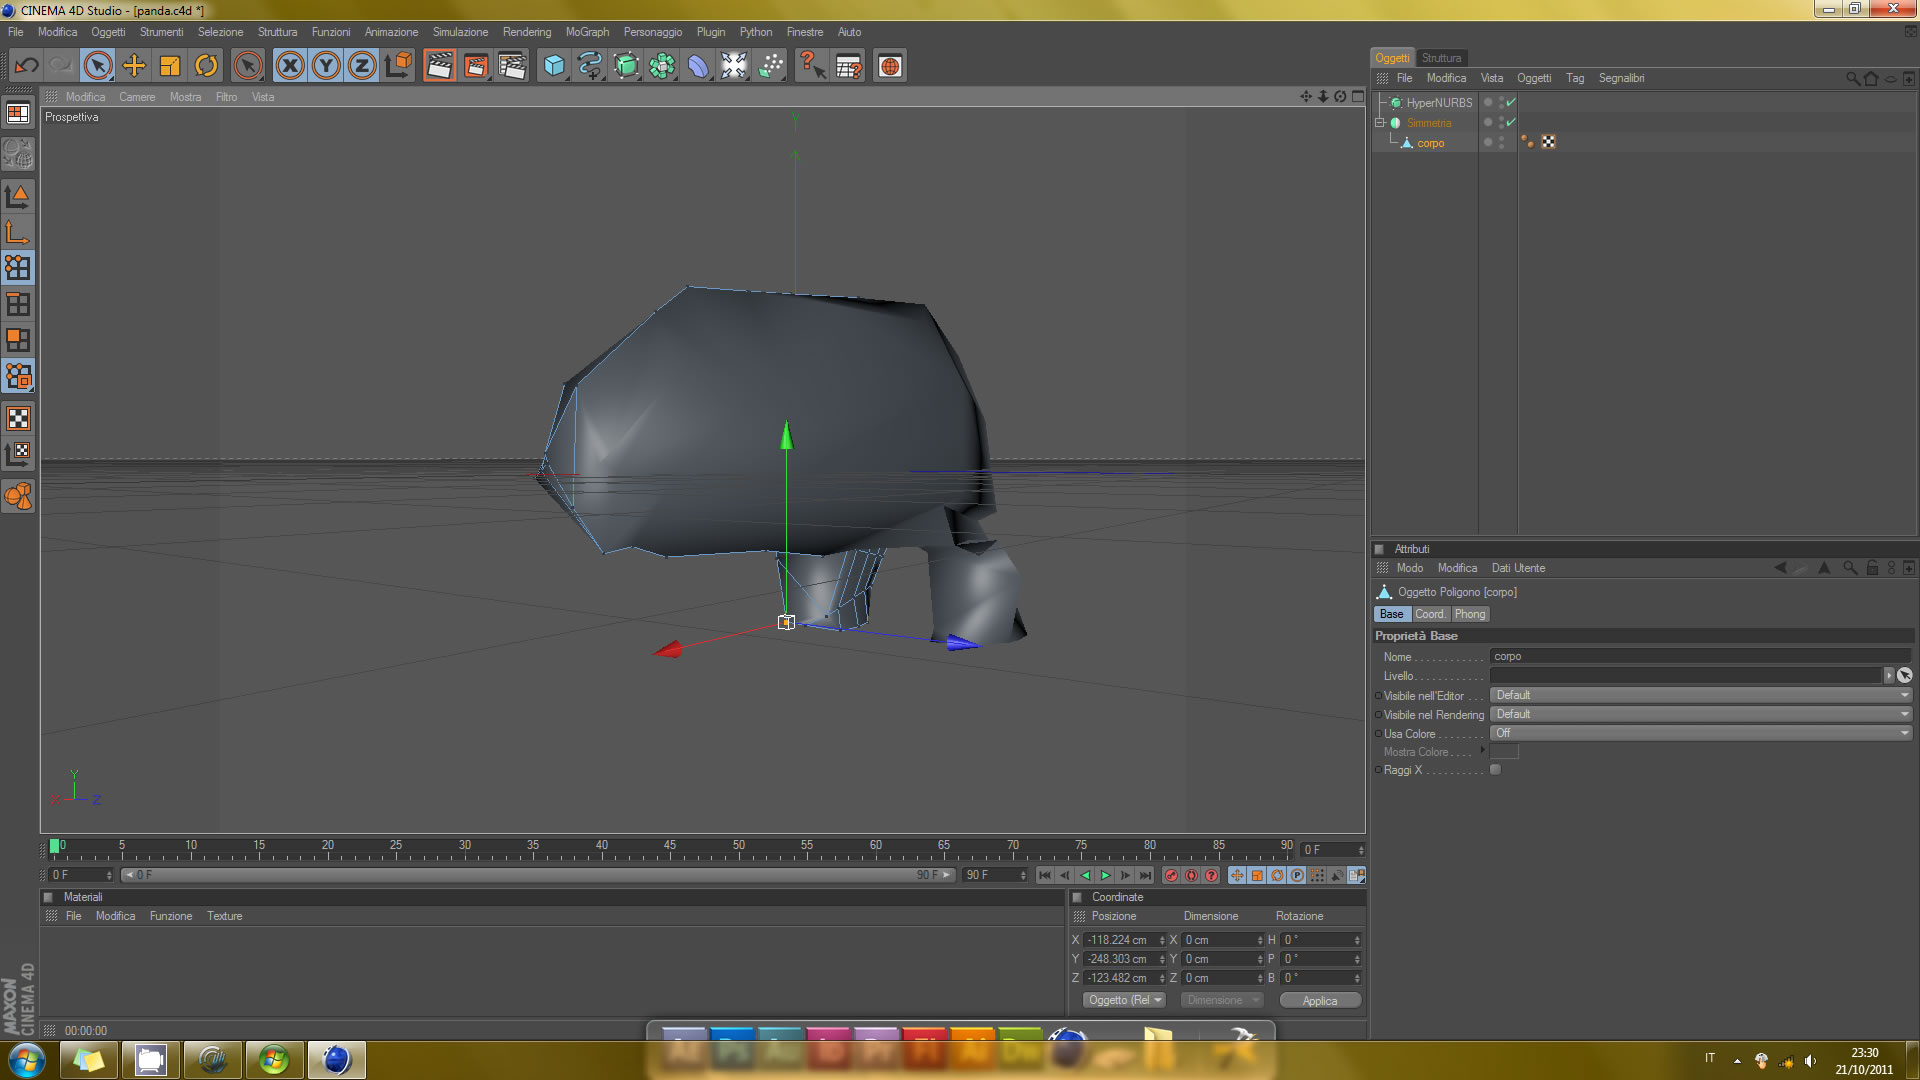Switch to the Coord. tab
Viewport: 1920px width, 1080px height.
[1429, 614]
